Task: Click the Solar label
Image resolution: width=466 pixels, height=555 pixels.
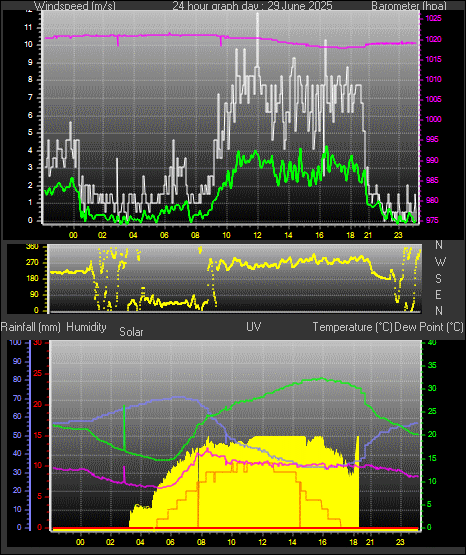Action: (x=131, y=332)
